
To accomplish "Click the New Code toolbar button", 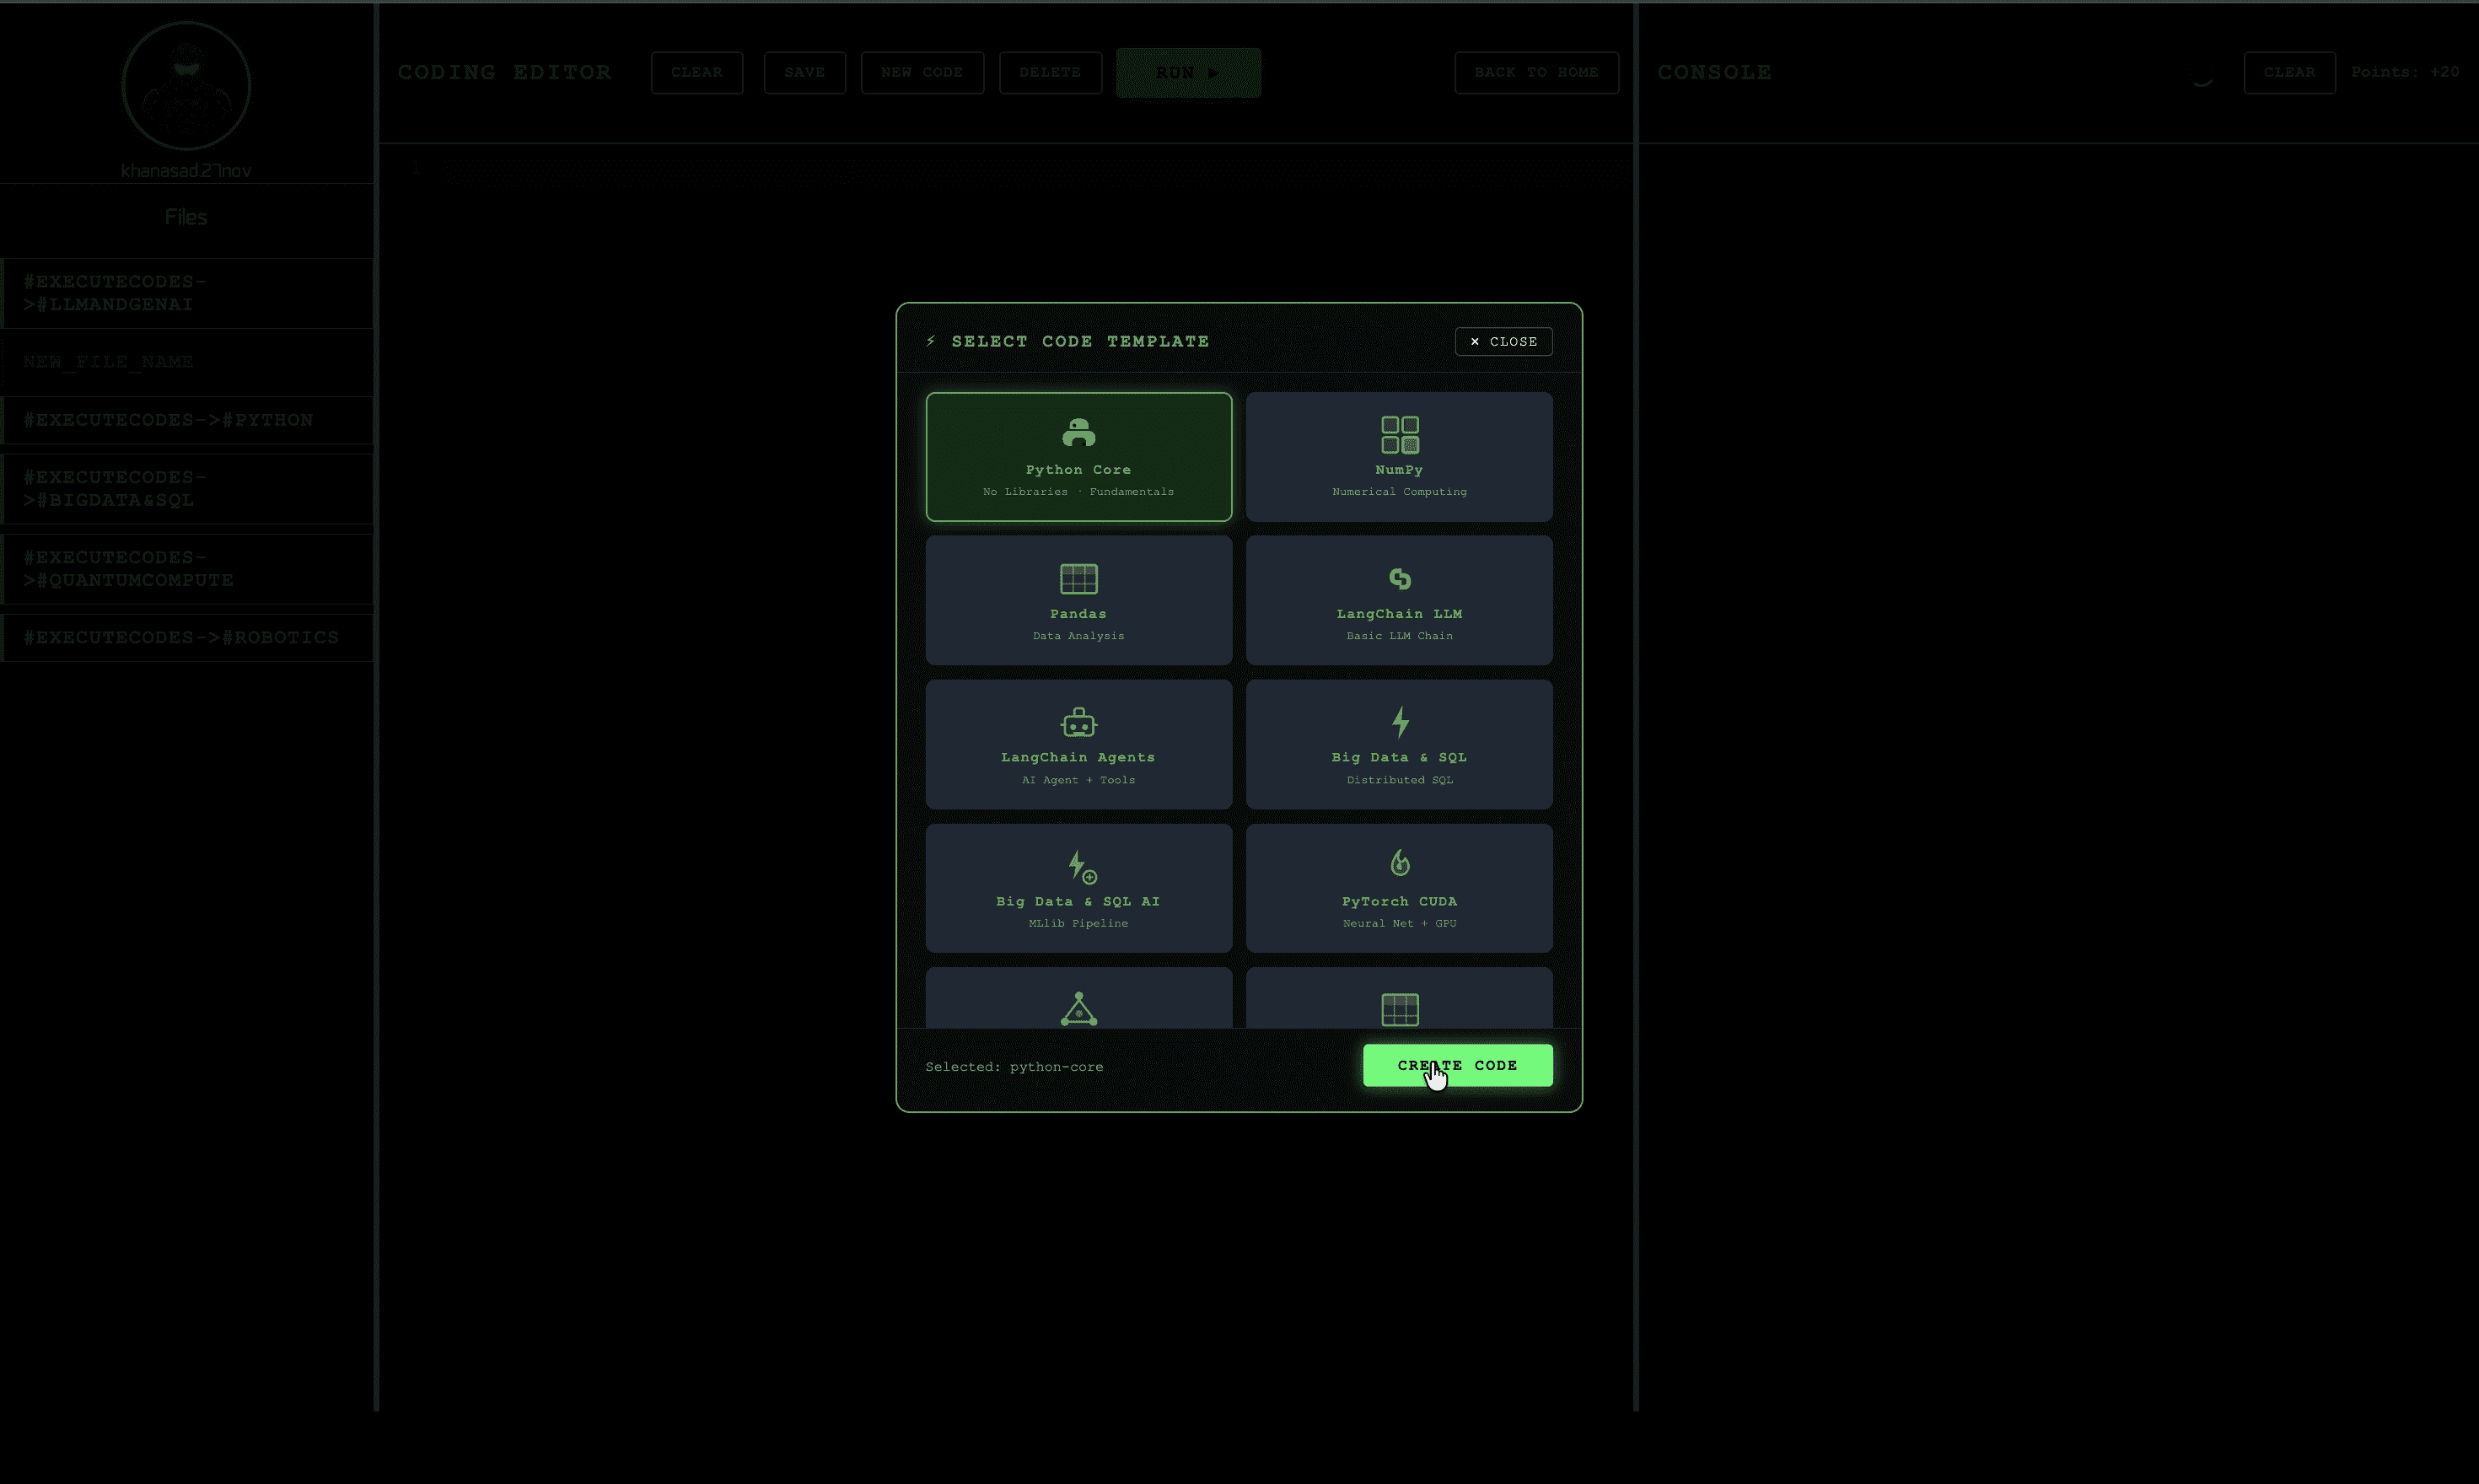I will point(922,72).
